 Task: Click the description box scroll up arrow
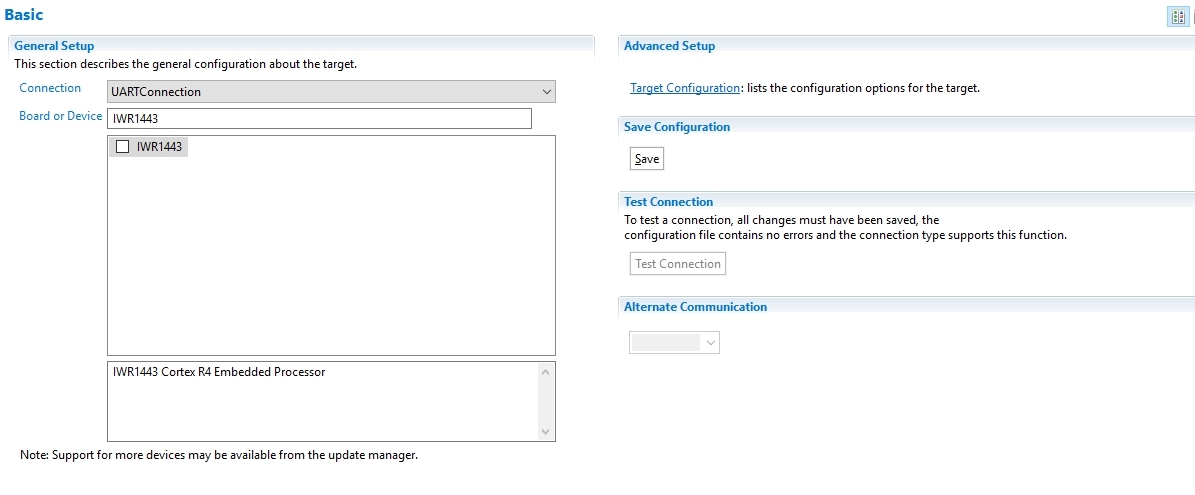(x=545, y=372)
